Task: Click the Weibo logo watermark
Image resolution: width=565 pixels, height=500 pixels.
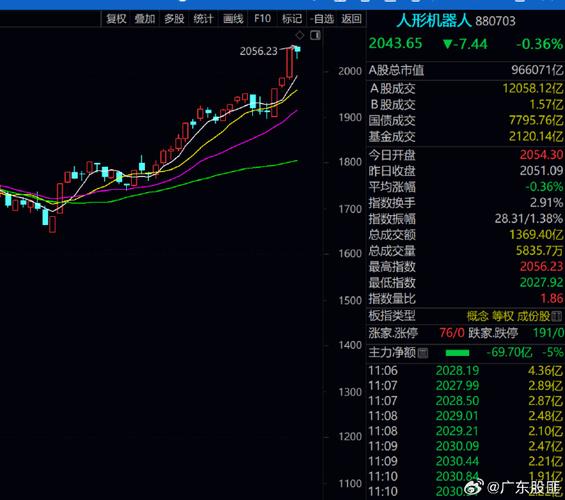Action: (475, 487)
